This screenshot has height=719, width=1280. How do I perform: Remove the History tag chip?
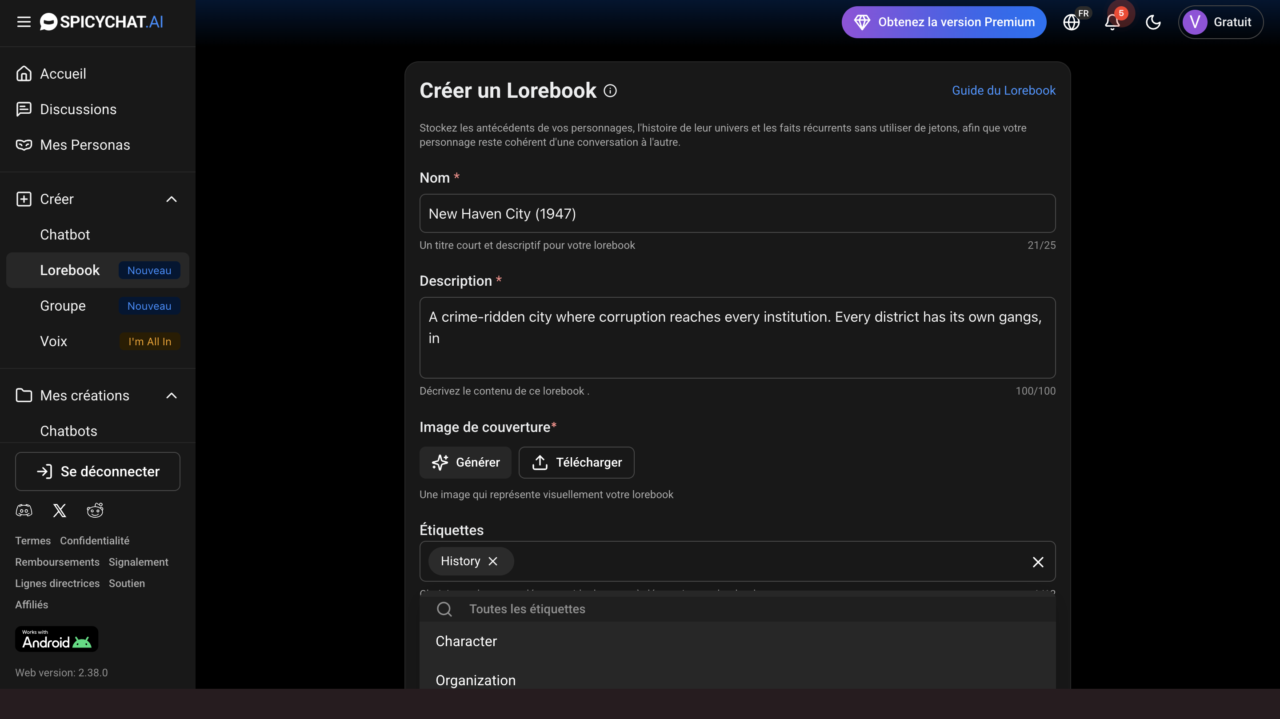click(x=493, y=561)
